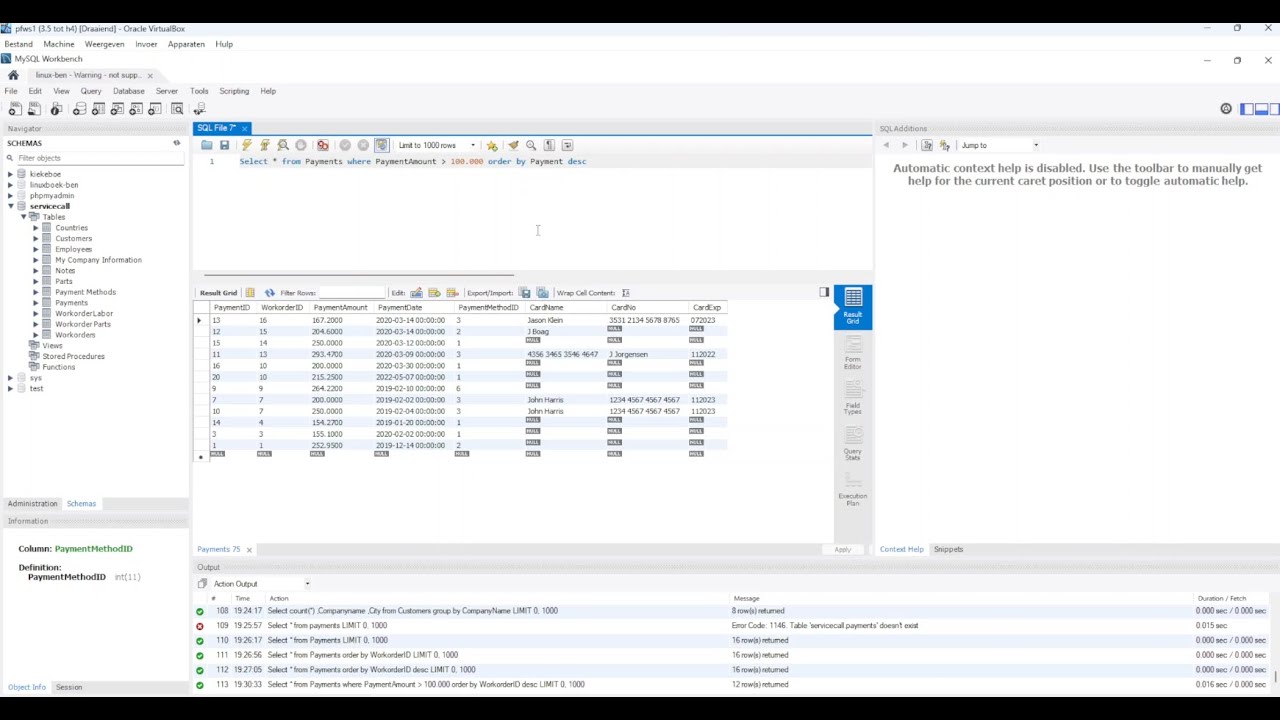Image resolution: width=1280 pixels, height=720 pixels.
Task: Click the create new table icon
Action: 98,108
